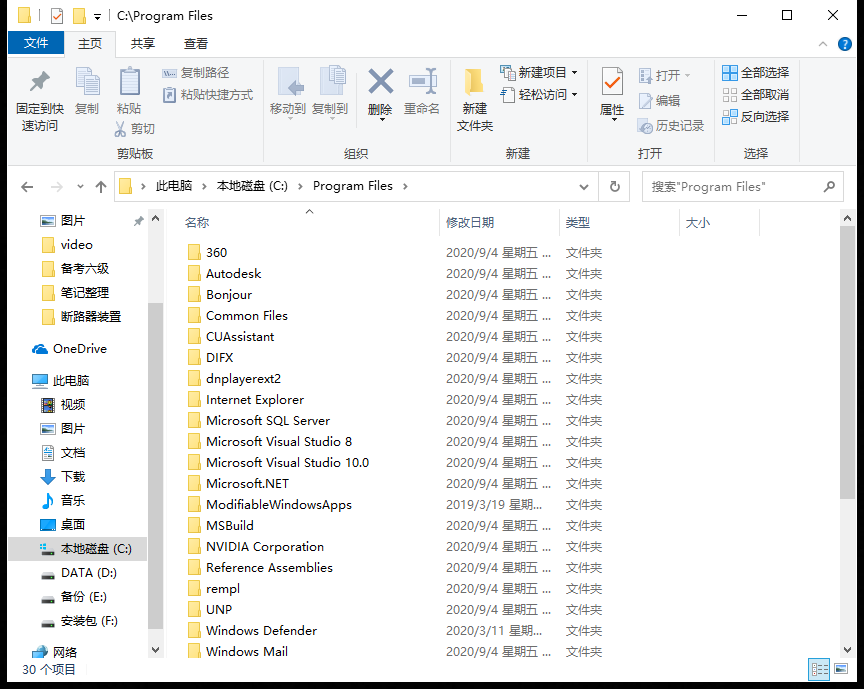Select the Microsoft SQL Server folder

click(268, 421)
